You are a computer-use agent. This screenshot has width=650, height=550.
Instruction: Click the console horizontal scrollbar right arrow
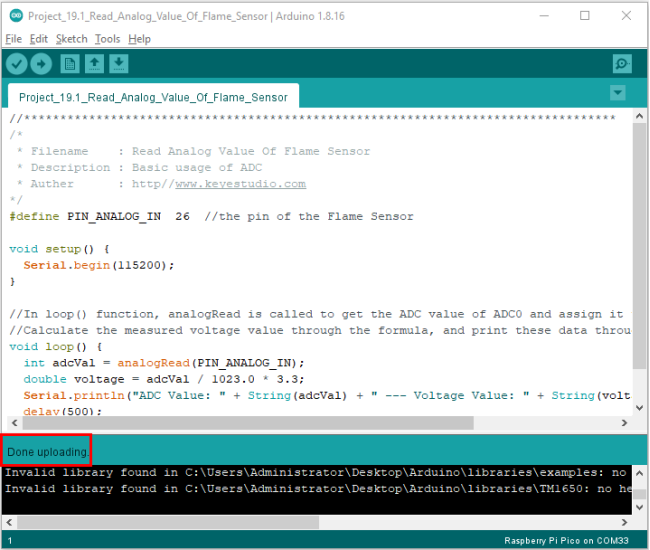click(624, 522)
